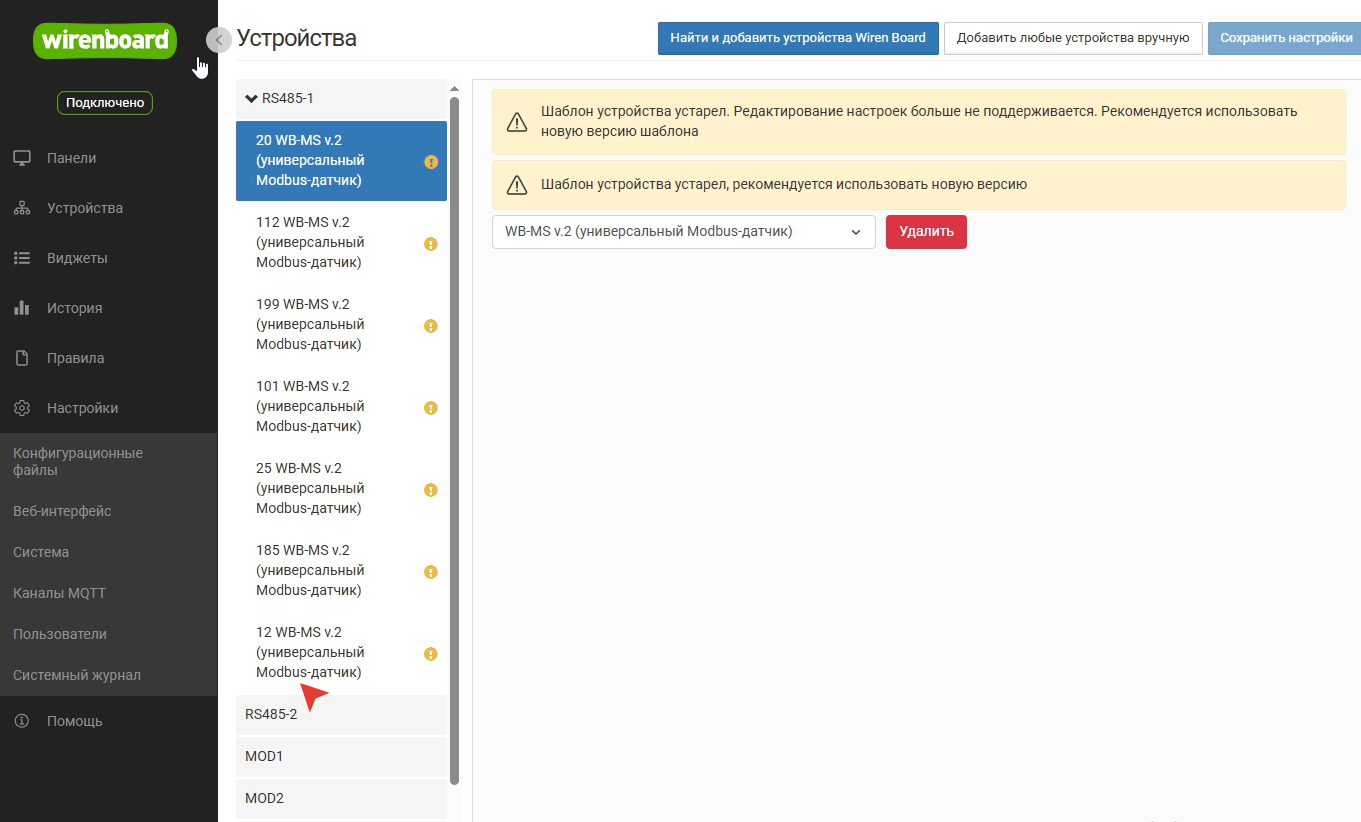Screen dimensions: 1361x822
Task: Click the Виджеты list icon
Action: coord(22,258)
